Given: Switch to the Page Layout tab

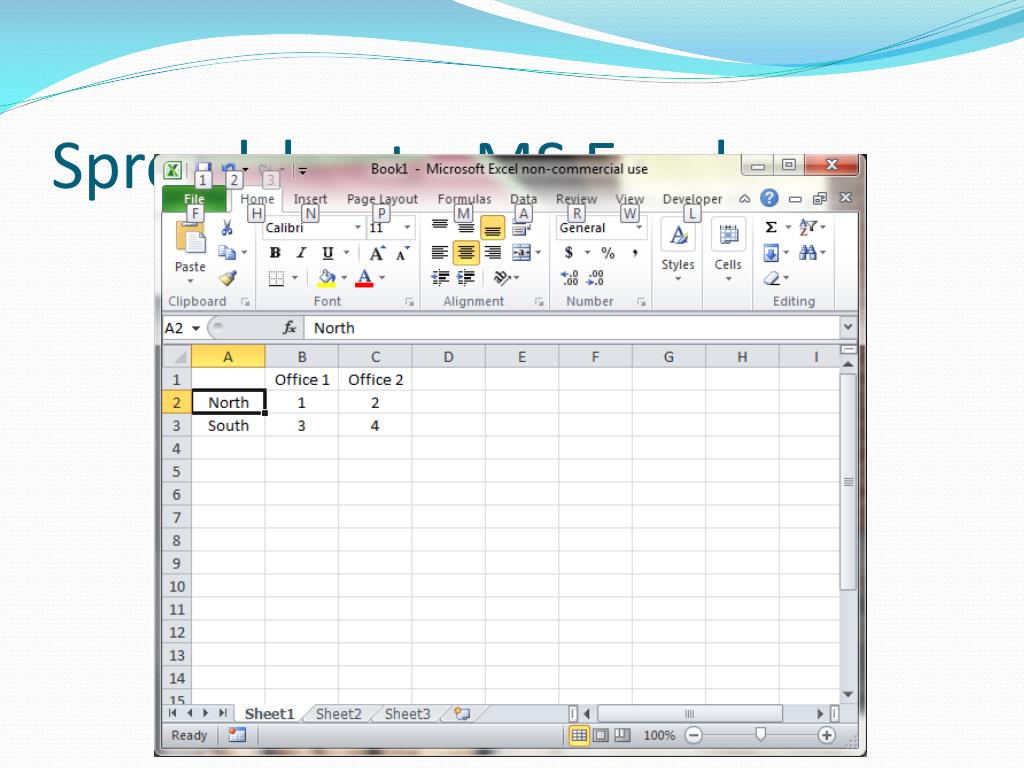Looking at the screenshot, I should [382, 199].
